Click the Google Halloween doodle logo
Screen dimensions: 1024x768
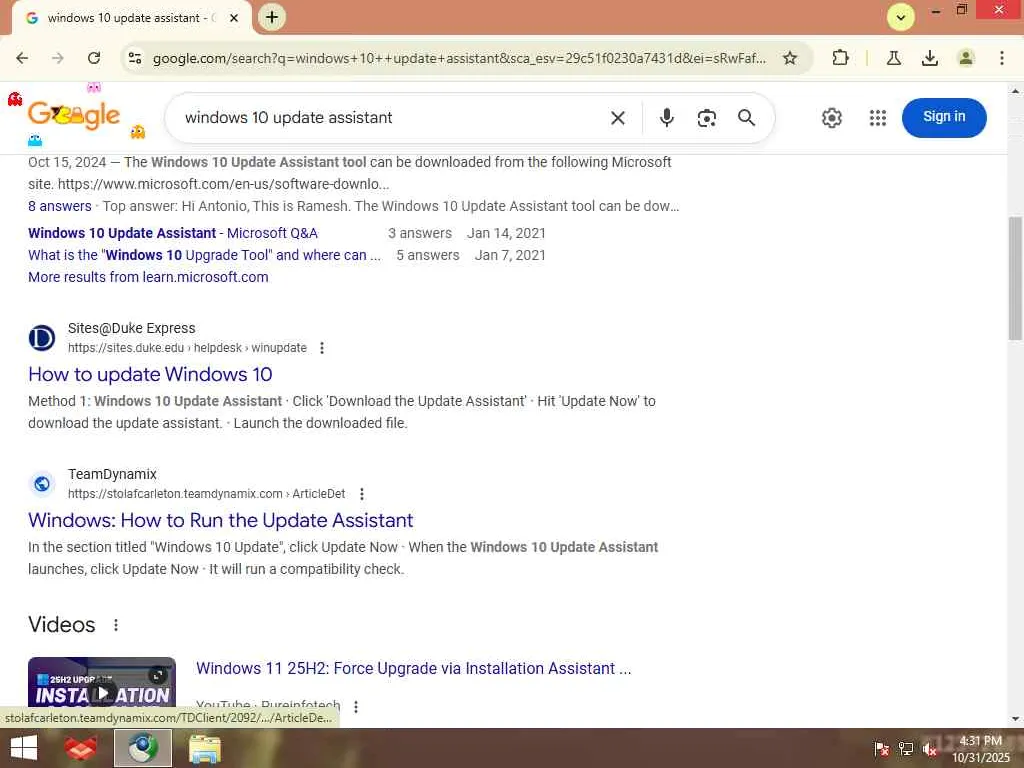(x=74, y=116)
